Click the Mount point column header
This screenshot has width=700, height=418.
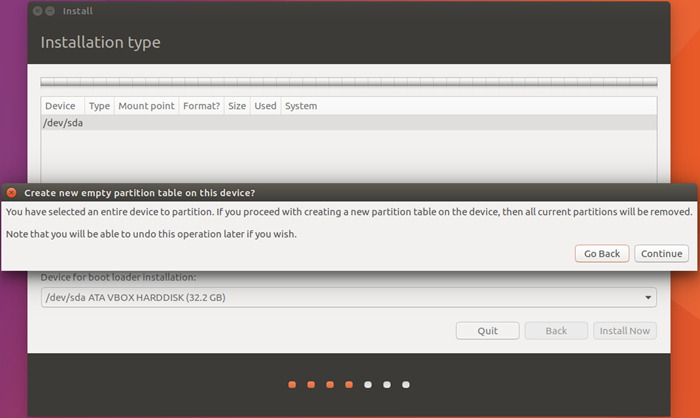[x=146, y=106]
